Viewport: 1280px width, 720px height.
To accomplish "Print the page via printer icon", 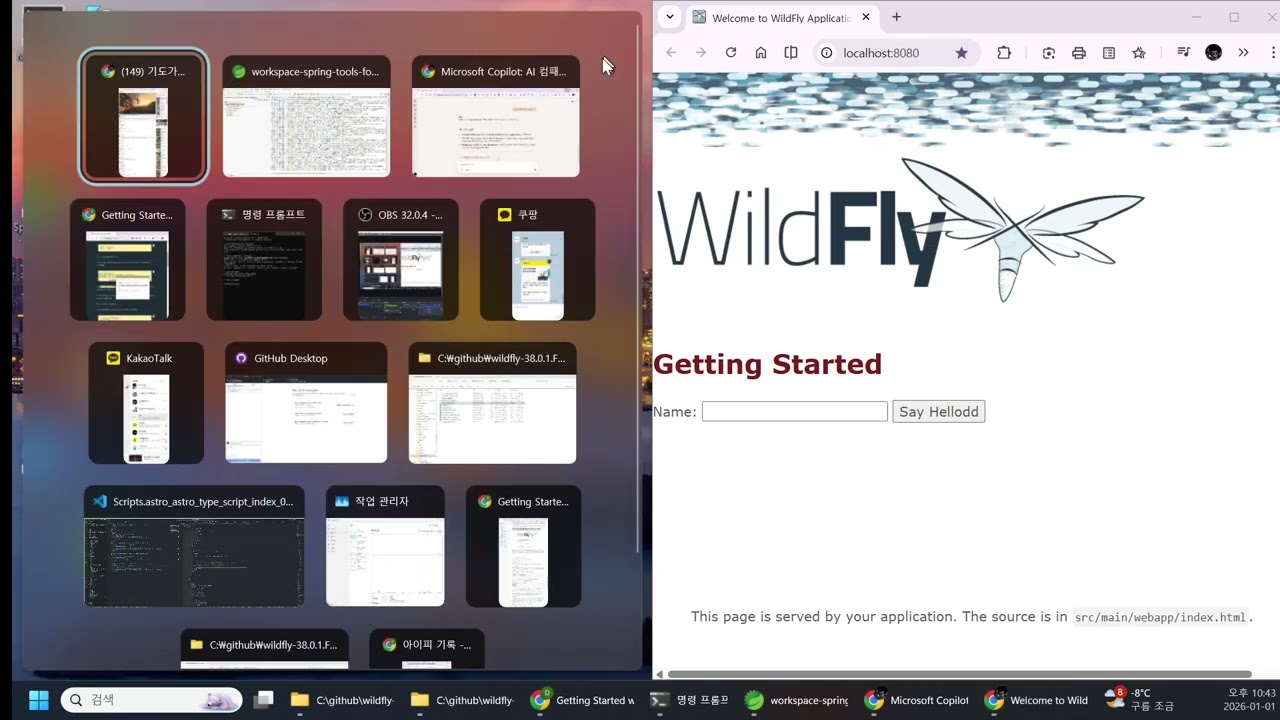I will coord(1079,53).
